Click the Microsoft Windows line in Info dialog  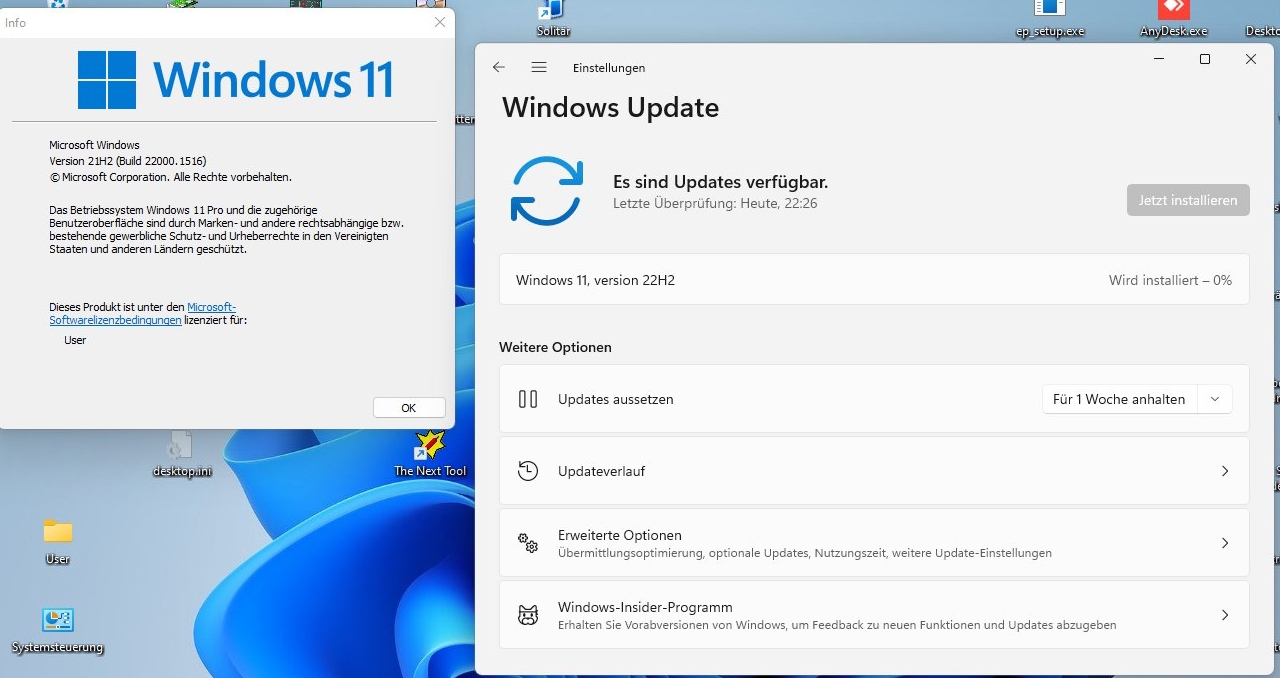[x=94, y=145]
